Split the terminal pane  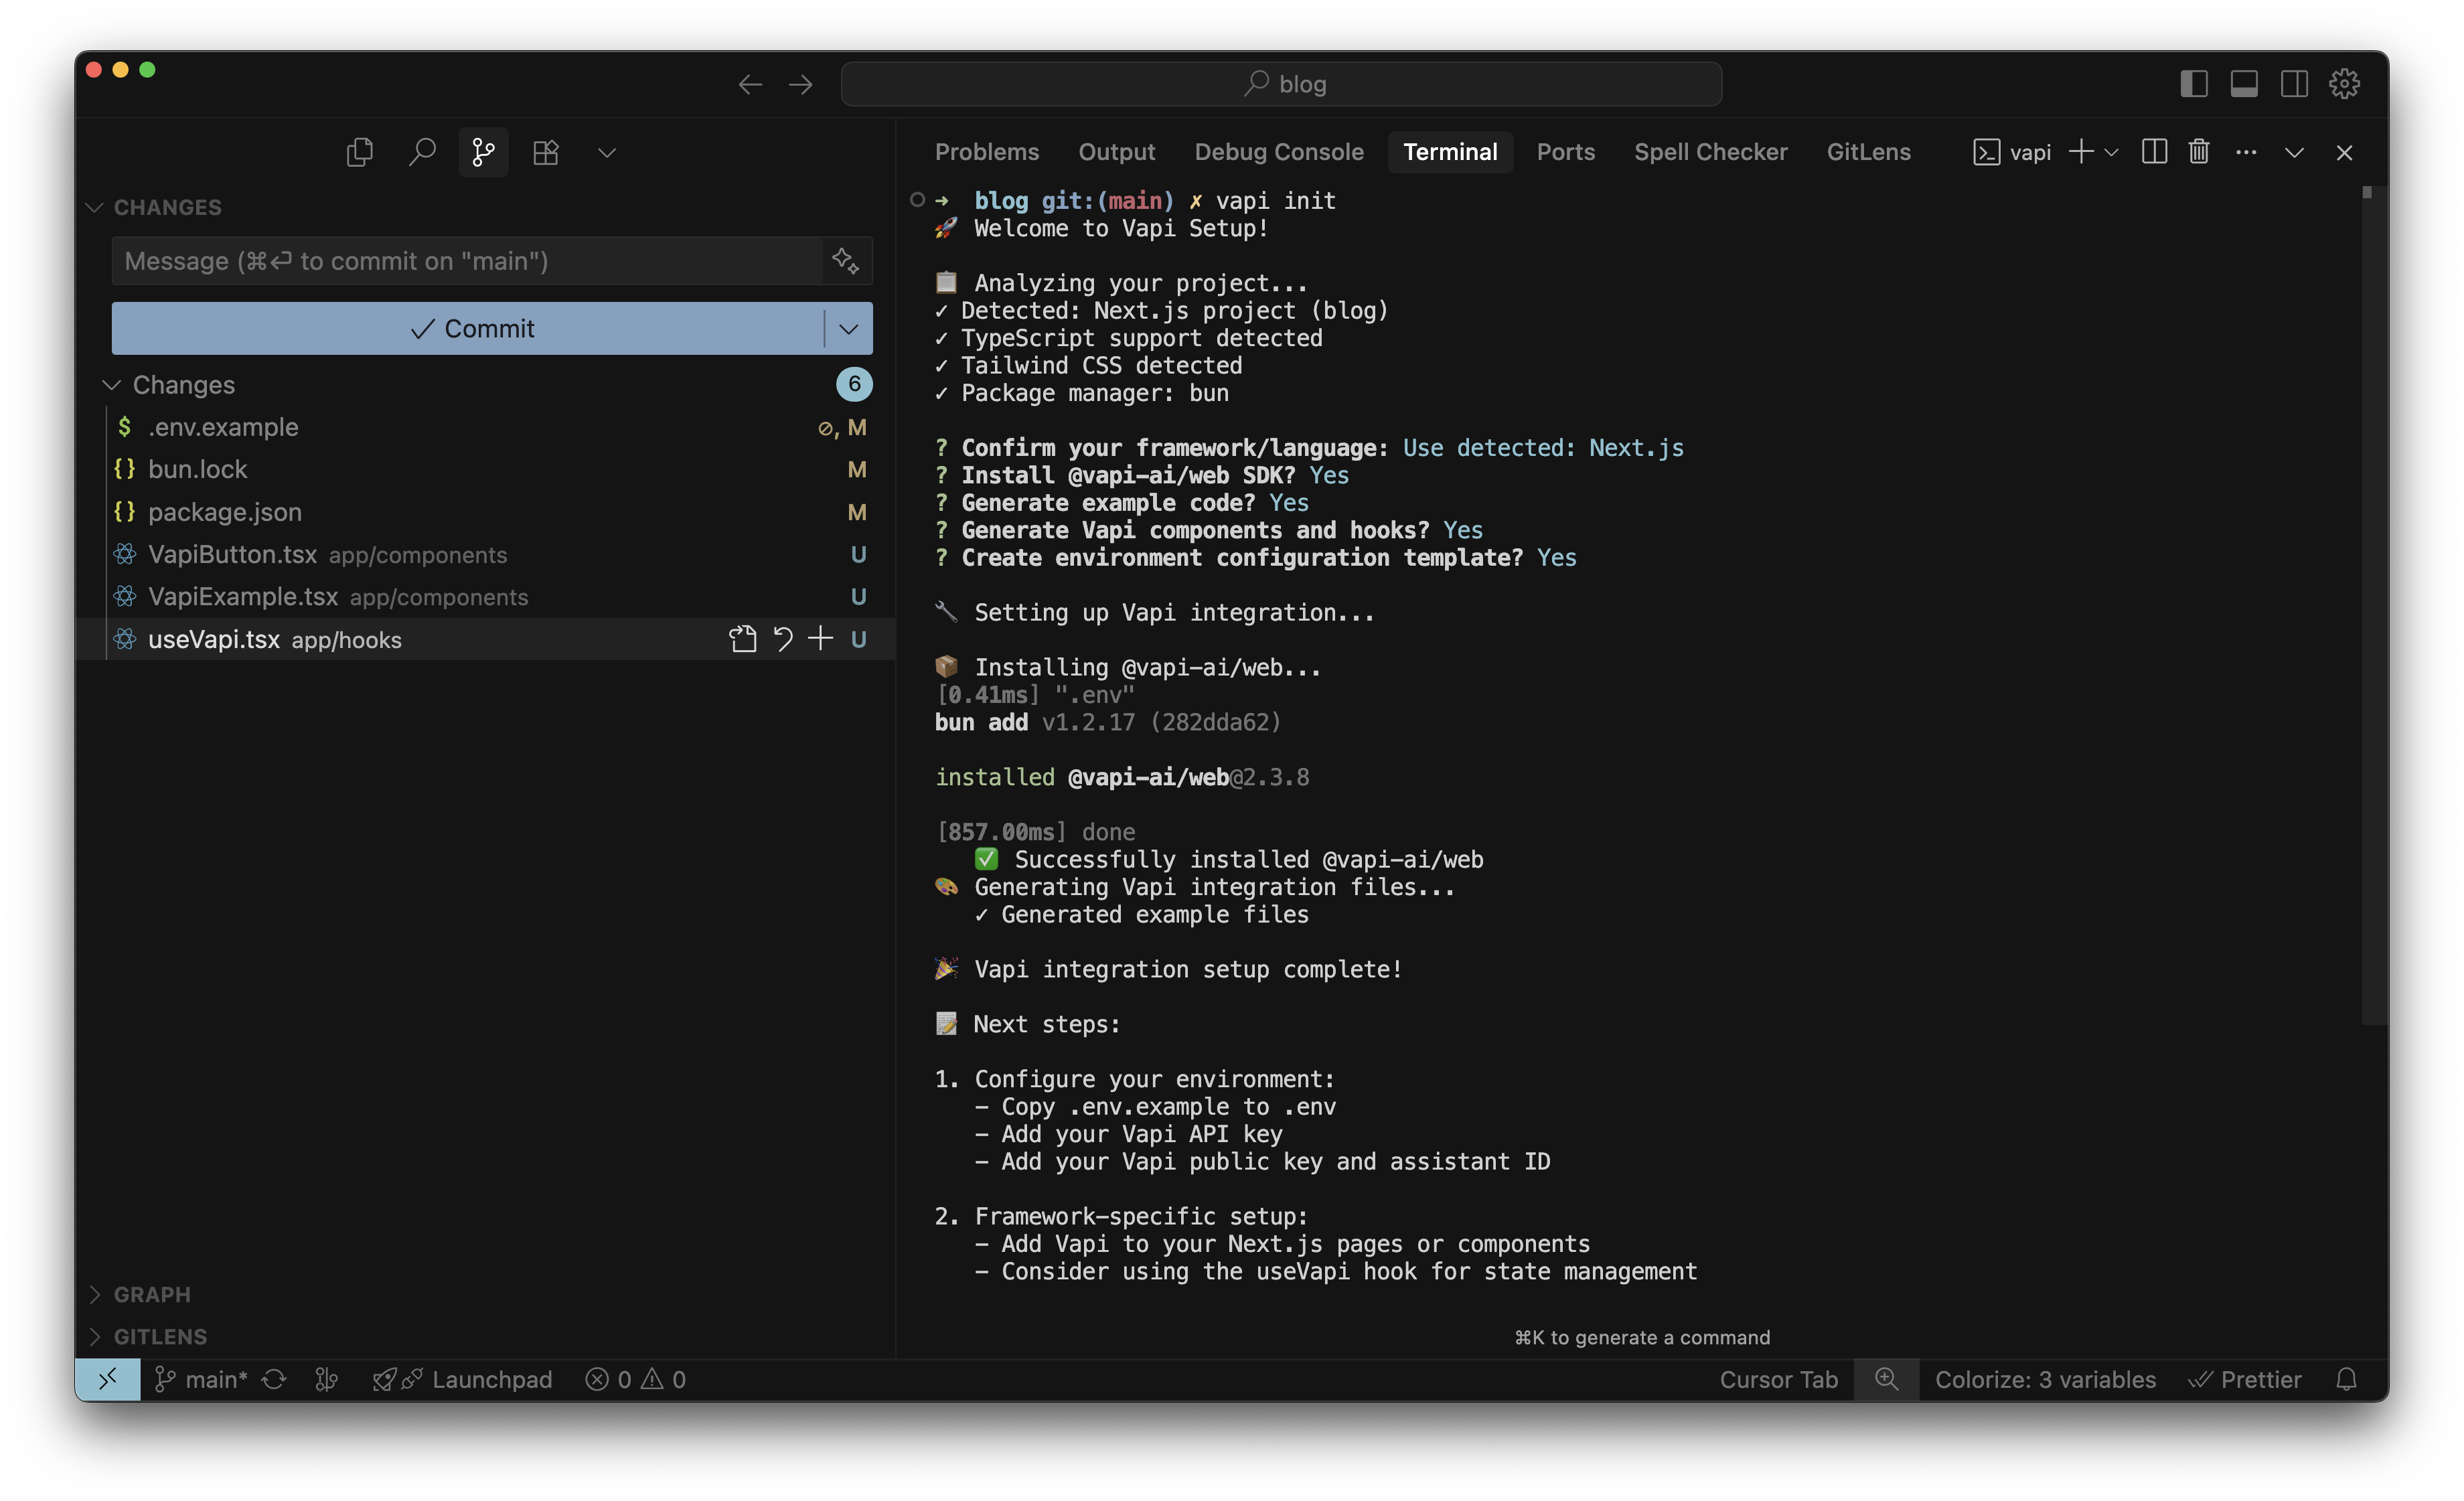click(2154, 152)
